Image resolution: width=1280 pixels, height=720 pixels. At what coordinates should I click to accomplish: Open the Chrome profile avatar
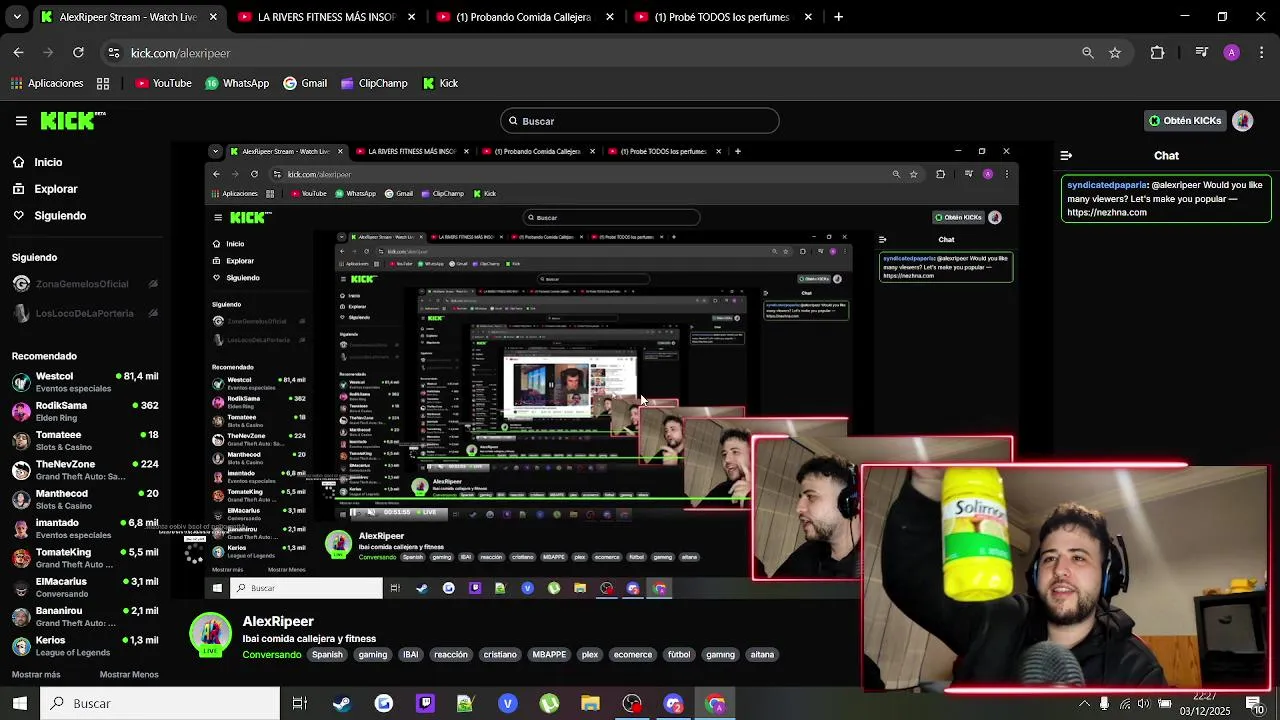coord(1231,53)
